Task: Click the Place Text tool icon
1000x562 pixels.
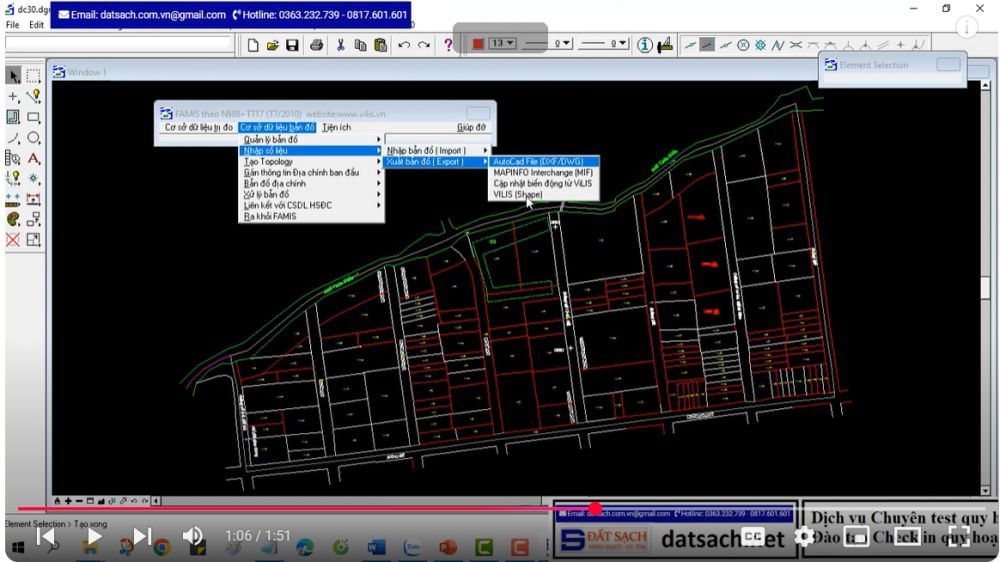Action: click(34, 158)
